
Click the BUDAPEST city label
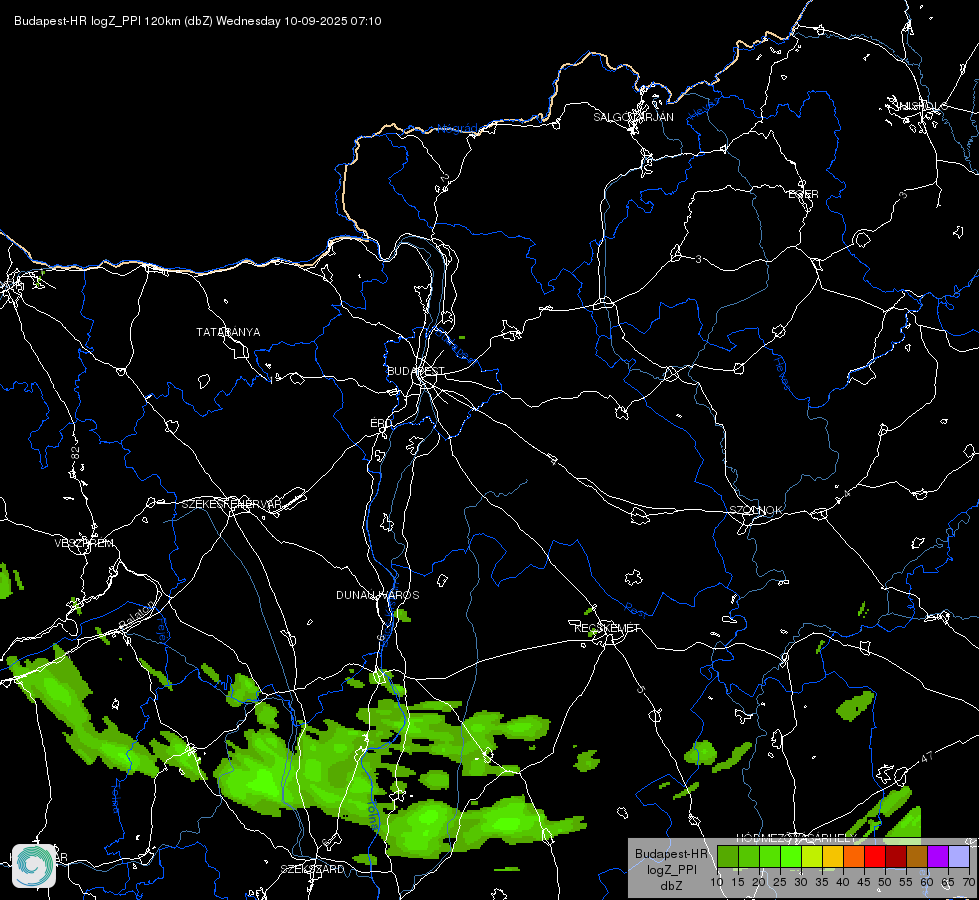click(415, 371)
